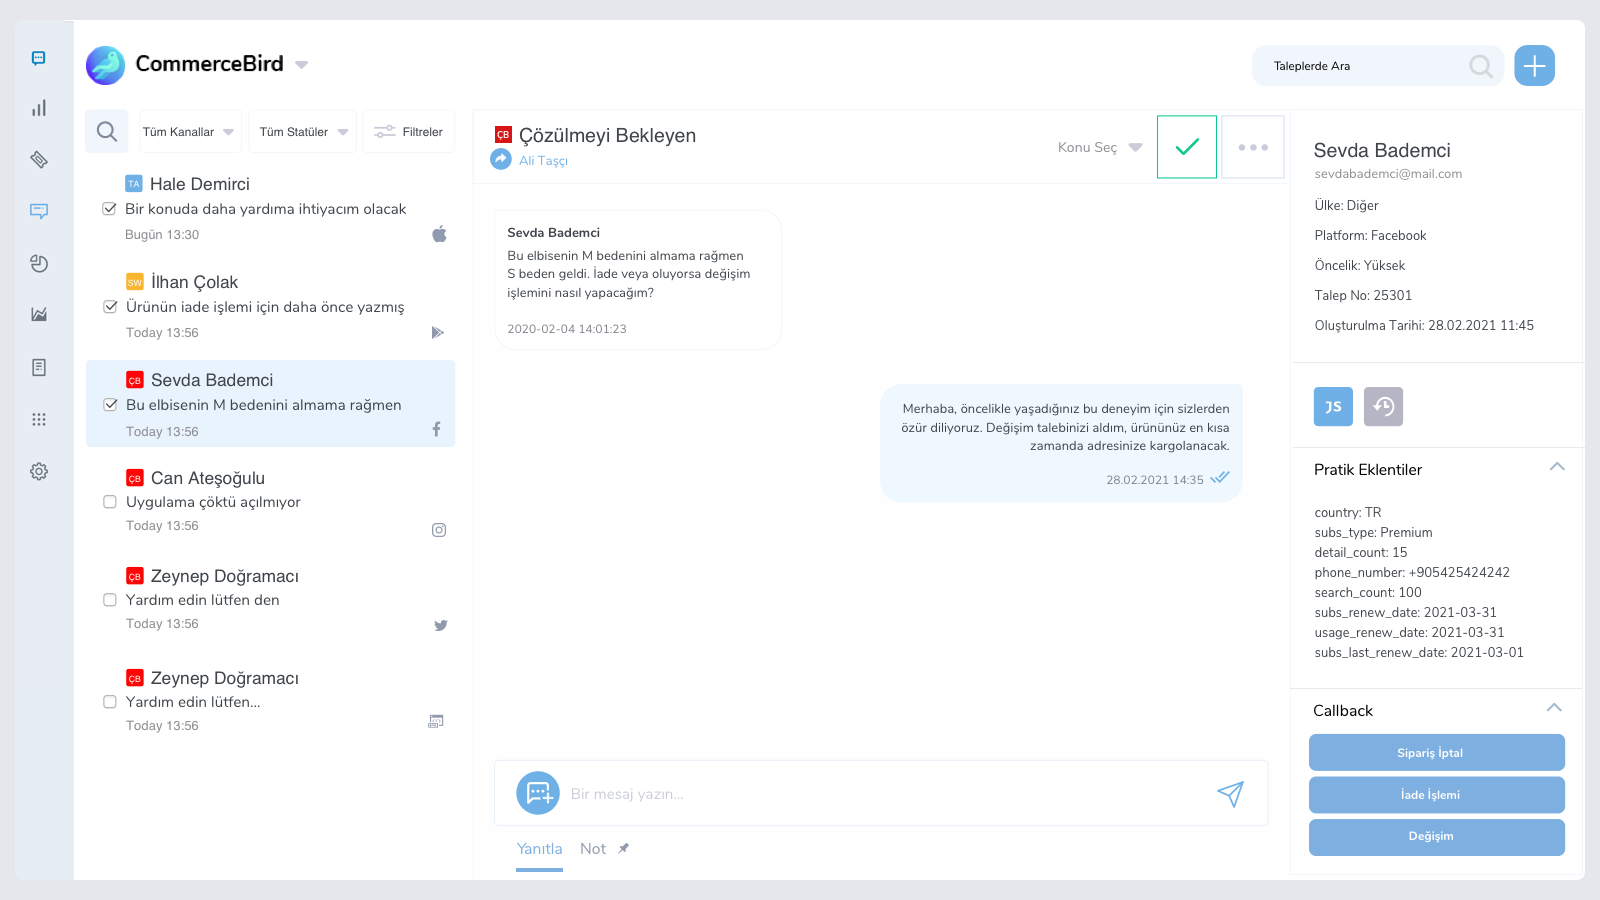Toggle the checkbox on Sevda Bademci's ticket
Image resolution: width=1600 pixels, height=900 pixels.
click(110, 405)
